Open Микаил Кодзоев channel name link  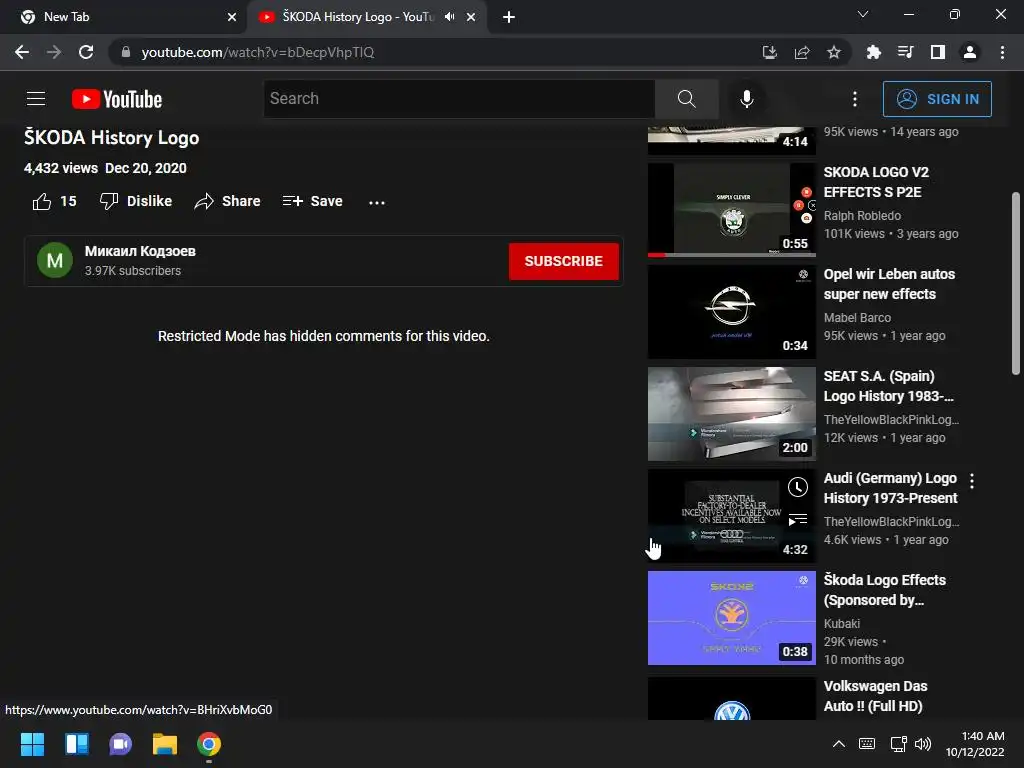pyautogui.click(x=140, y=251)
